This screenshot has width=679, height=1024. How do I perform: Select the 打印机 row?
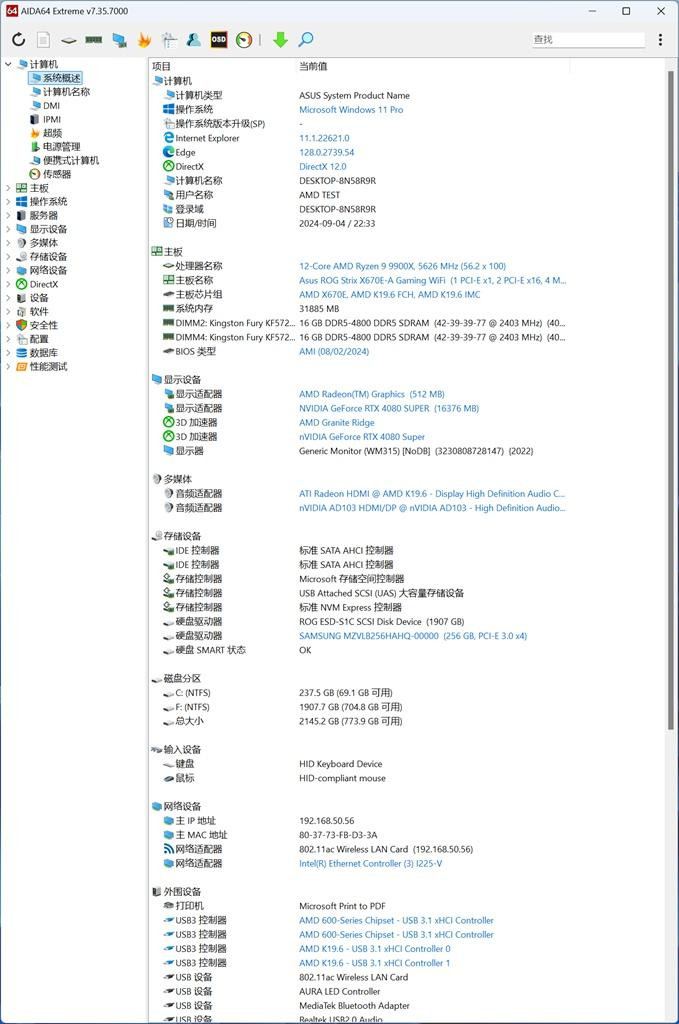click(359, 906)
